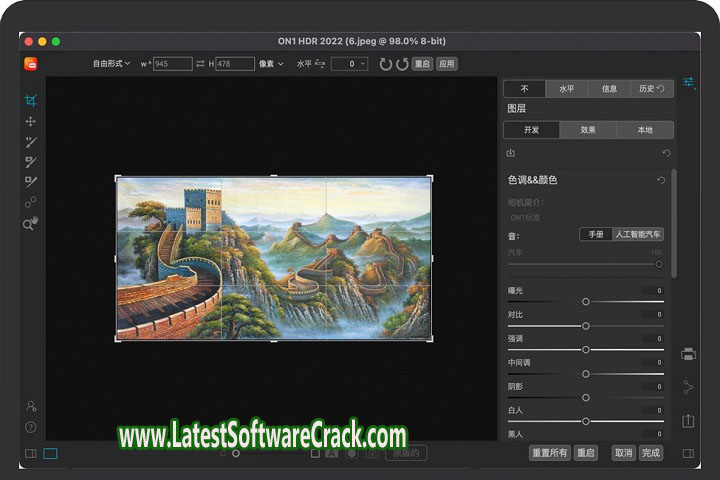
Task: Select the Move/Transform tool
Action: pyautogui.click(x=31, y=121)
